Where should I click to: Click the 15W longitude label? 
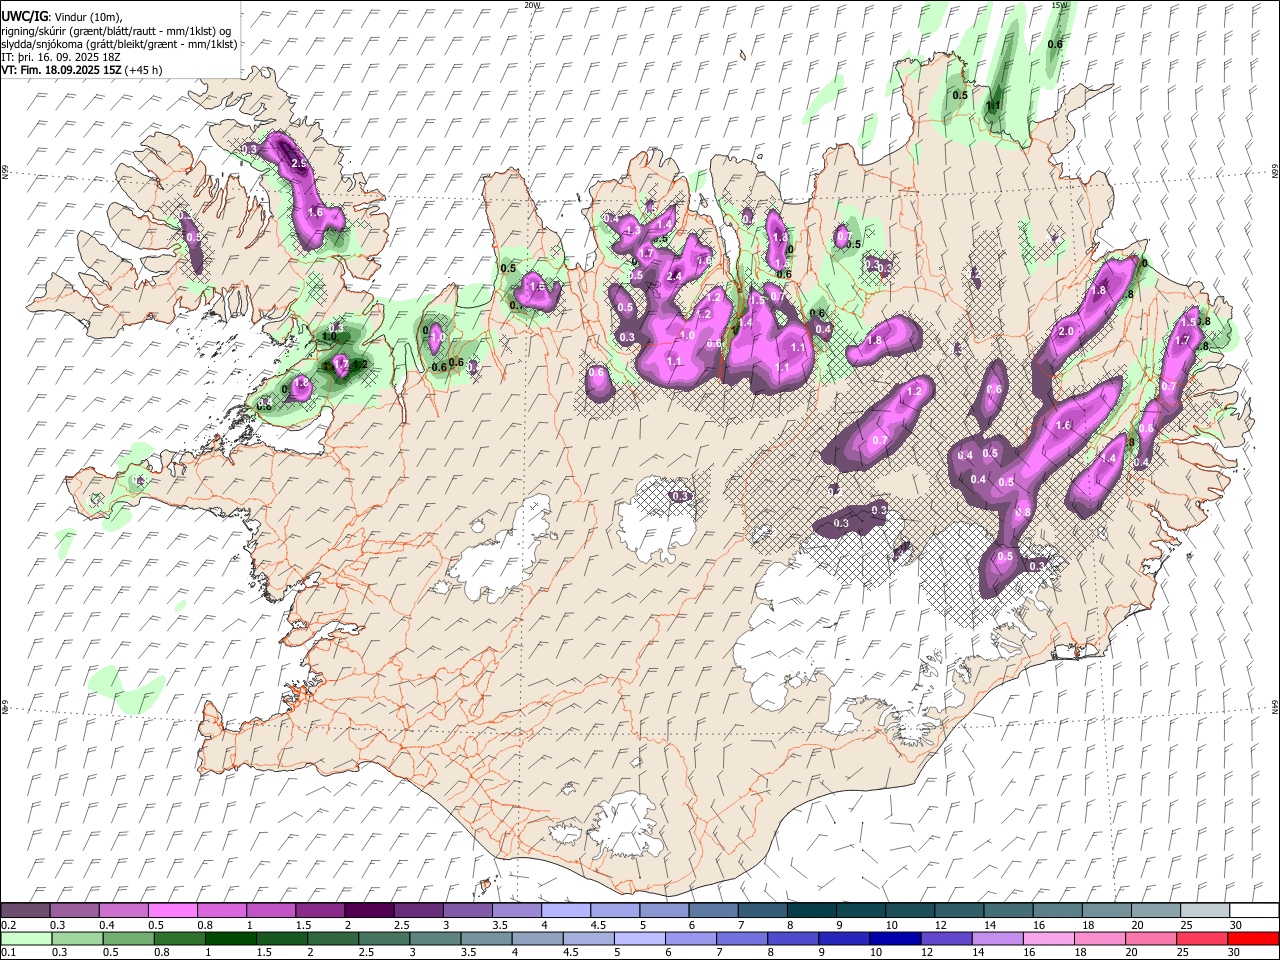click(x=1060, y=5)
